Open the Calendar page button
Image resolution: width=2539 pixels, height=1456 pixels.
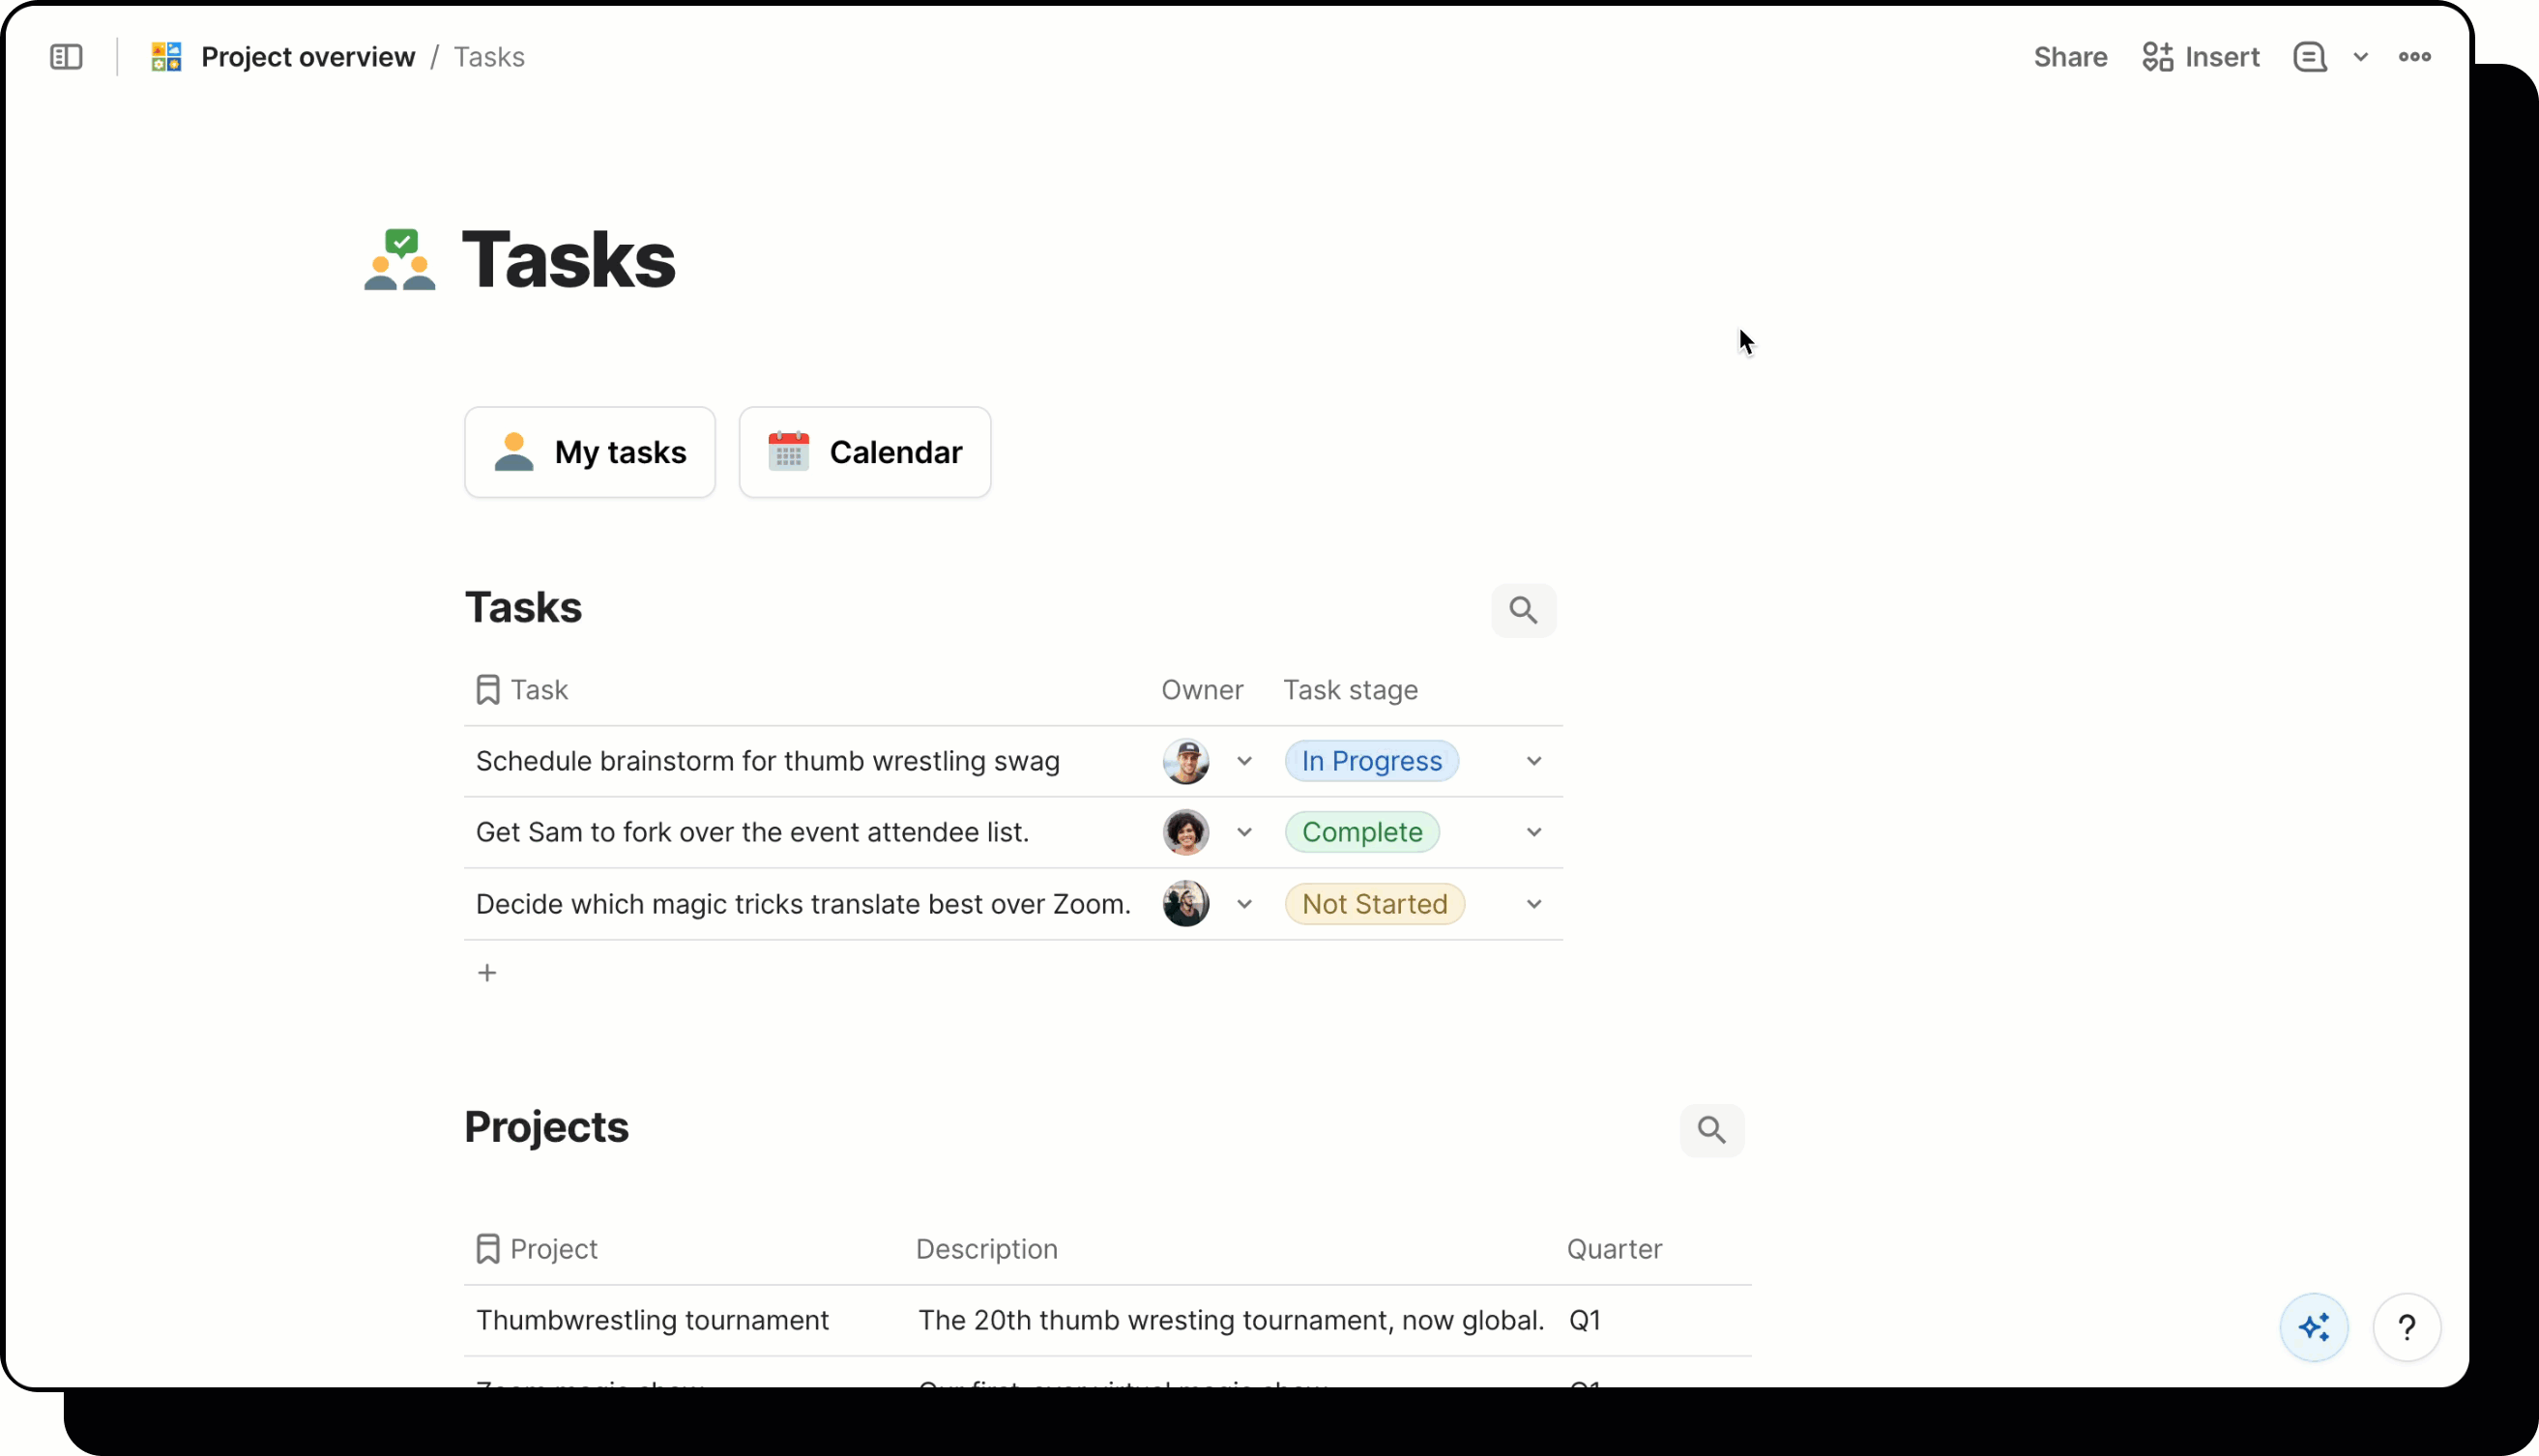coord(865,452)
